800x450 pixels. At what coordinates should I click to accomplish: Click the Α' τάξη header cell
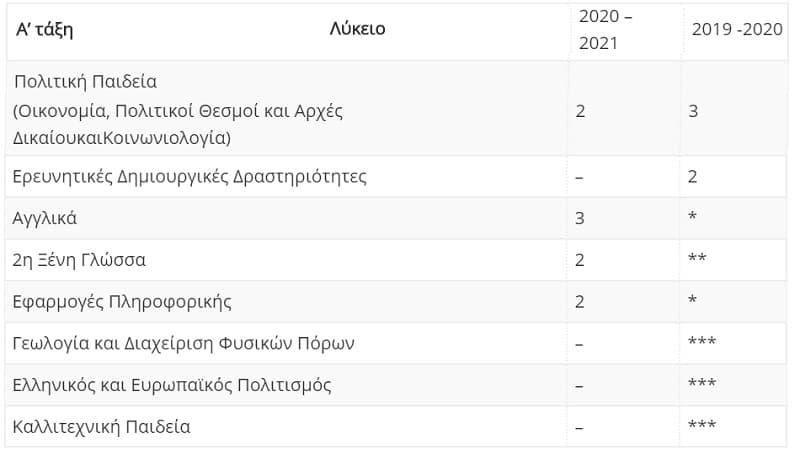coord(44,29)
